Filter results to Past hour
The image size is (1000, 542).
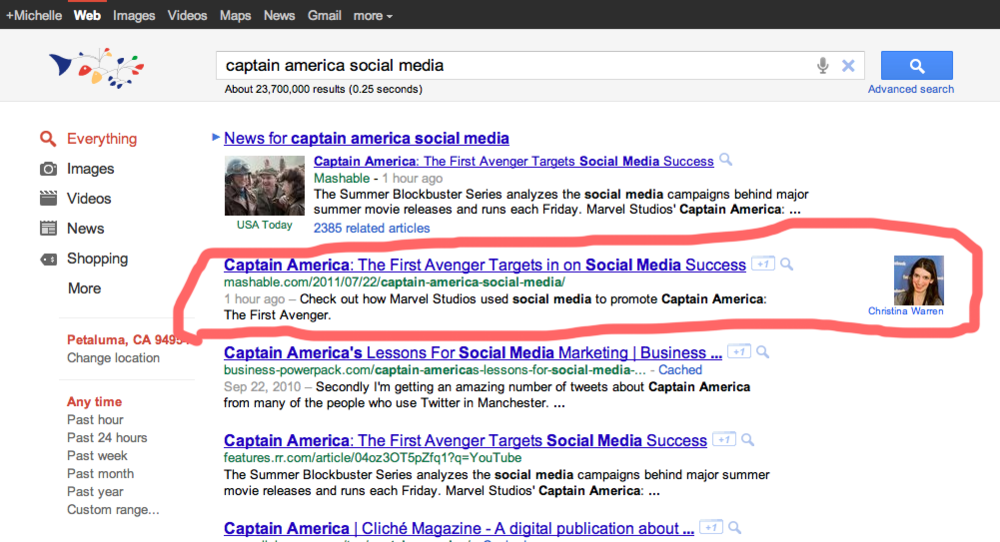point(95,420)
